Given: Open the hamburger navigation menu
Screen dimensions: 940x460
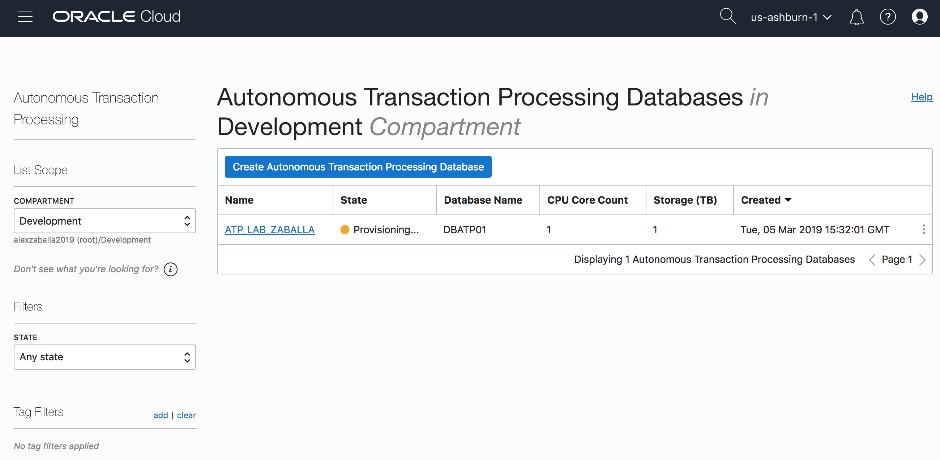Looking at the screenshot, I should tap(26, 17).
